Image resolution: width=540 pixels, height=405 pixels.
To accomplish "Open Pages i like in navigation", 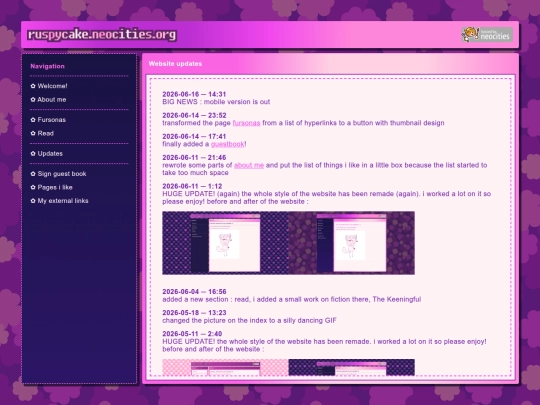I will pos(55,187).
